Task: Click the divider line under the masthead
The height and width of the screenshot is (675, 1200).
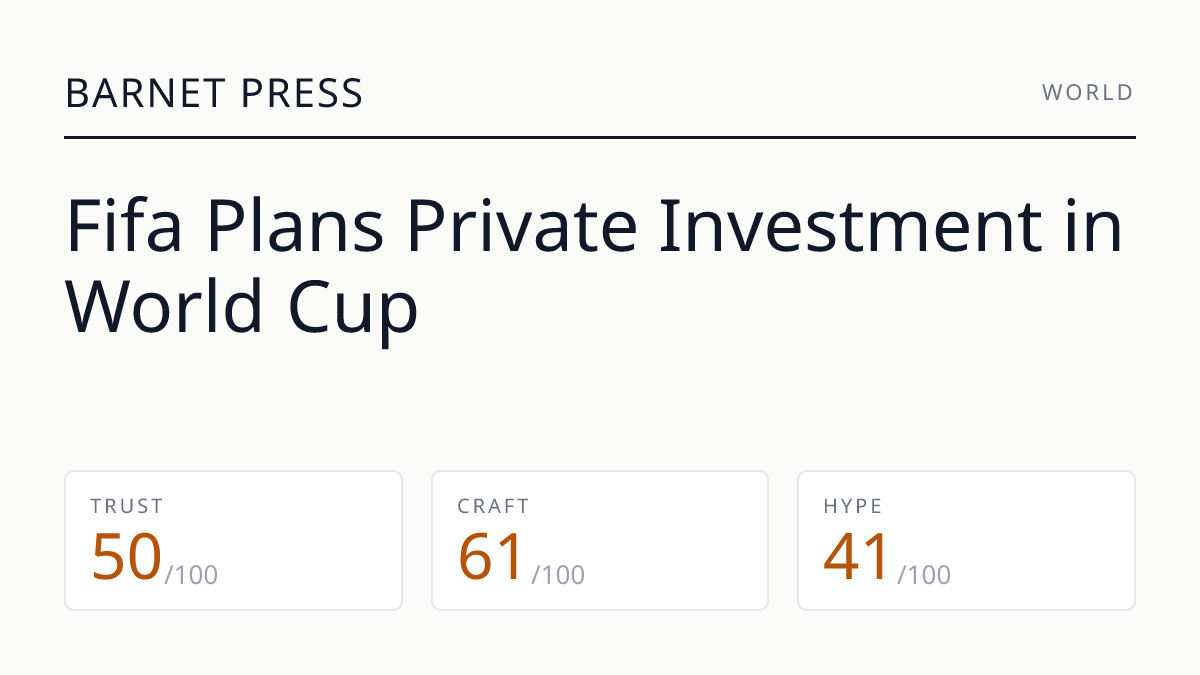Action: pyautogui.click(x=600, y=137)
